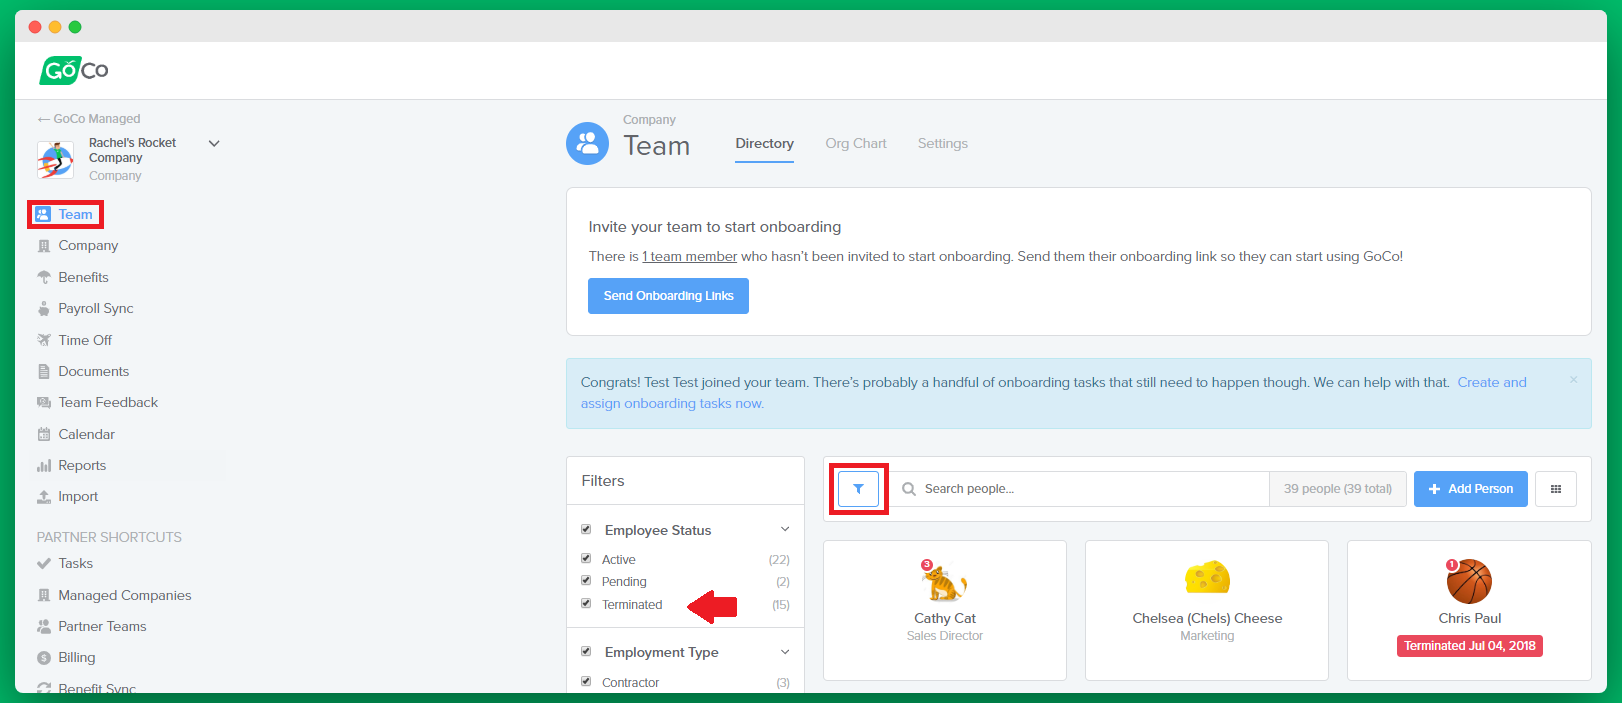1622x703 pixels.
Task: Click the Search people input field
Action: 1079,489
